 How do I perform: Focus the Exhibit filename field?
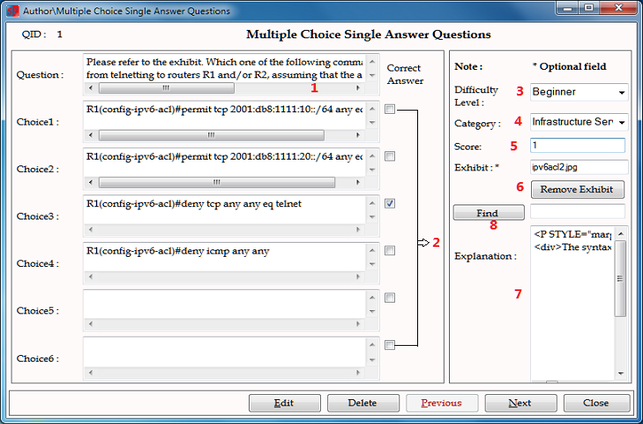(x=579, y=167)
